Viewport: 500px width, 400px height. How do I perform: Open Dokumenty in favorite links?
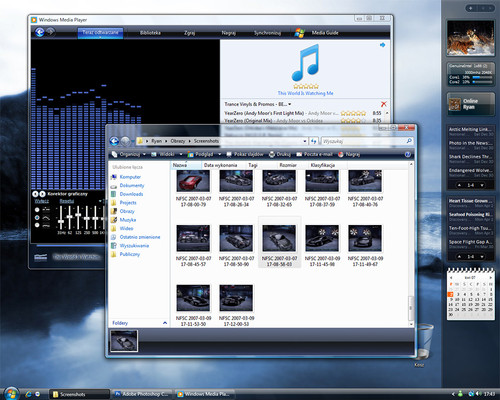point(127,186)
